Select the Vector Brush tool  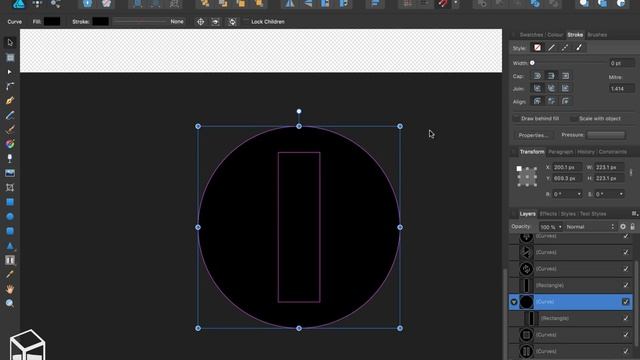(10, 129)
